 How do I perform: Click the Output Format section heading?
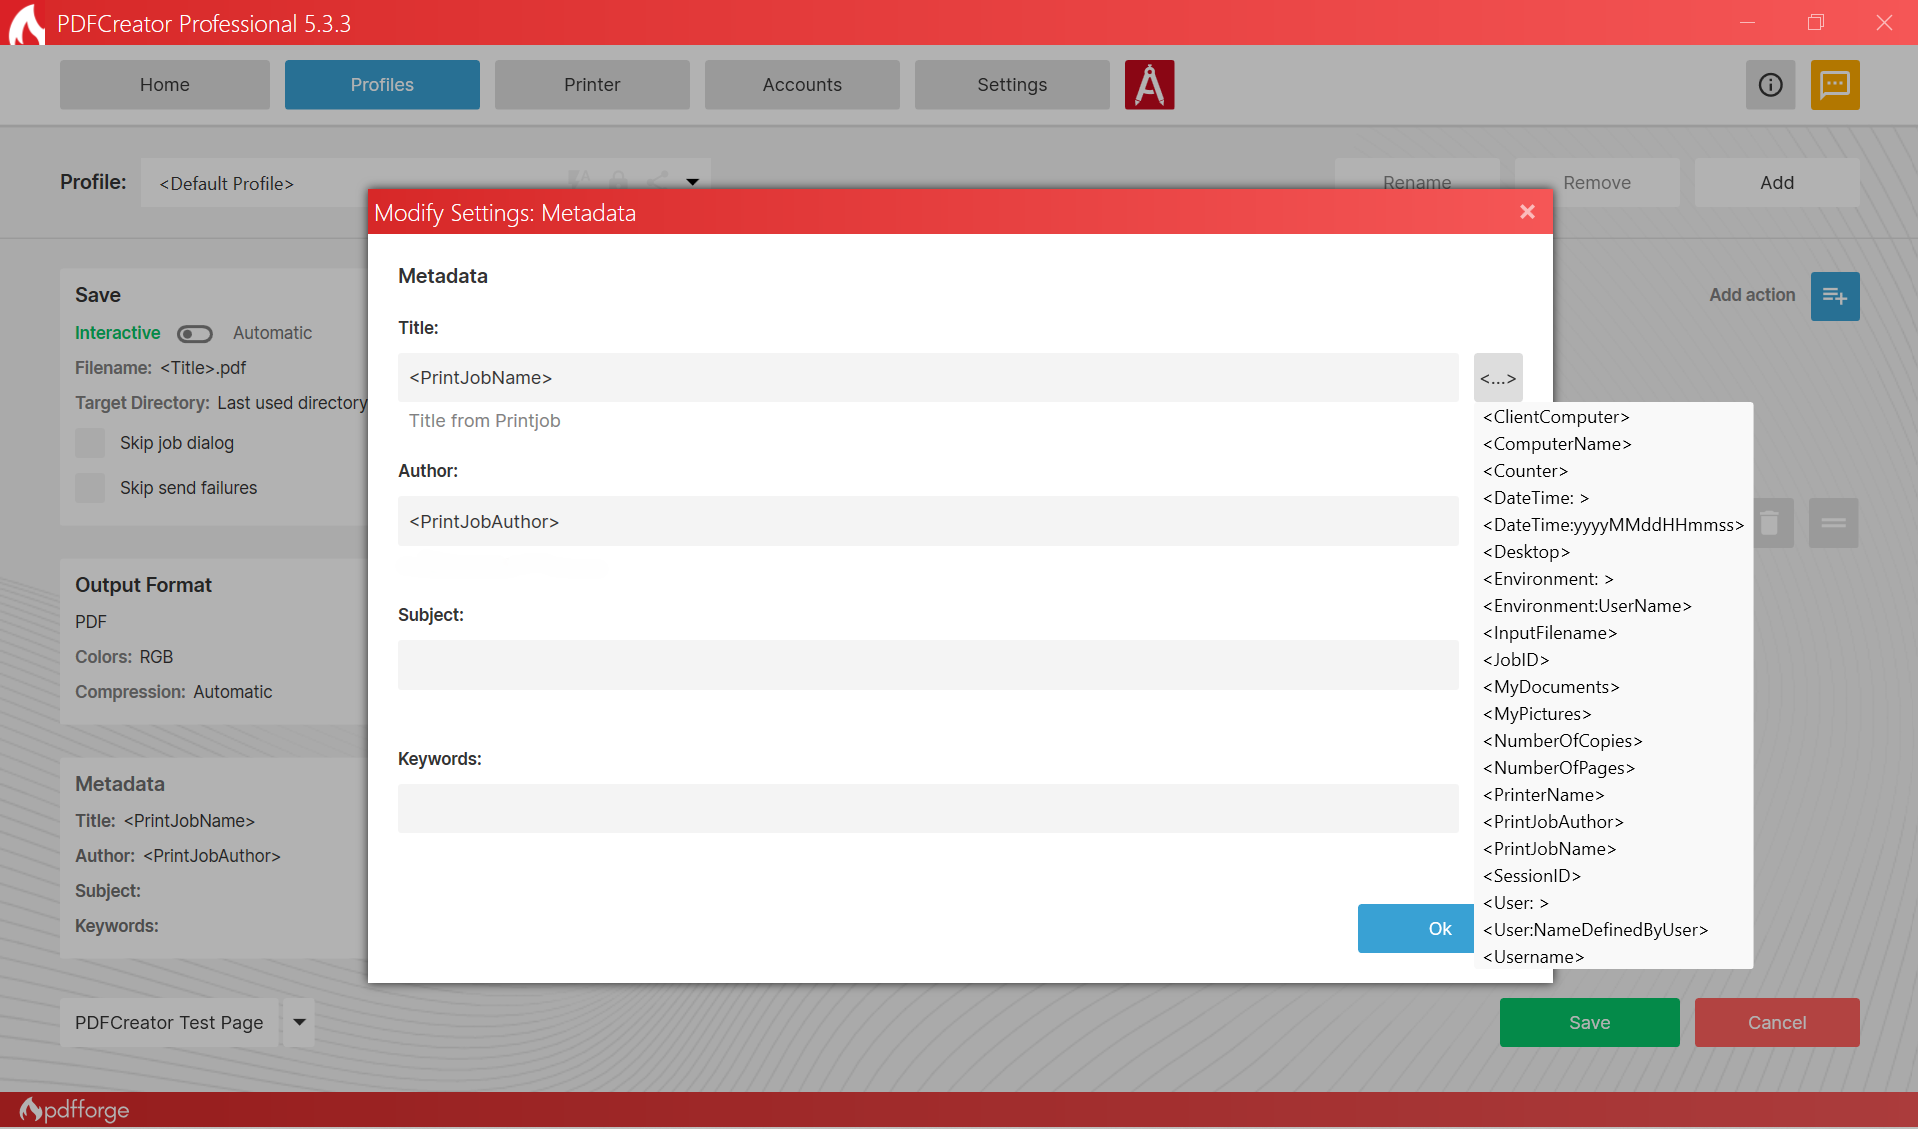(x=143, y=585)
